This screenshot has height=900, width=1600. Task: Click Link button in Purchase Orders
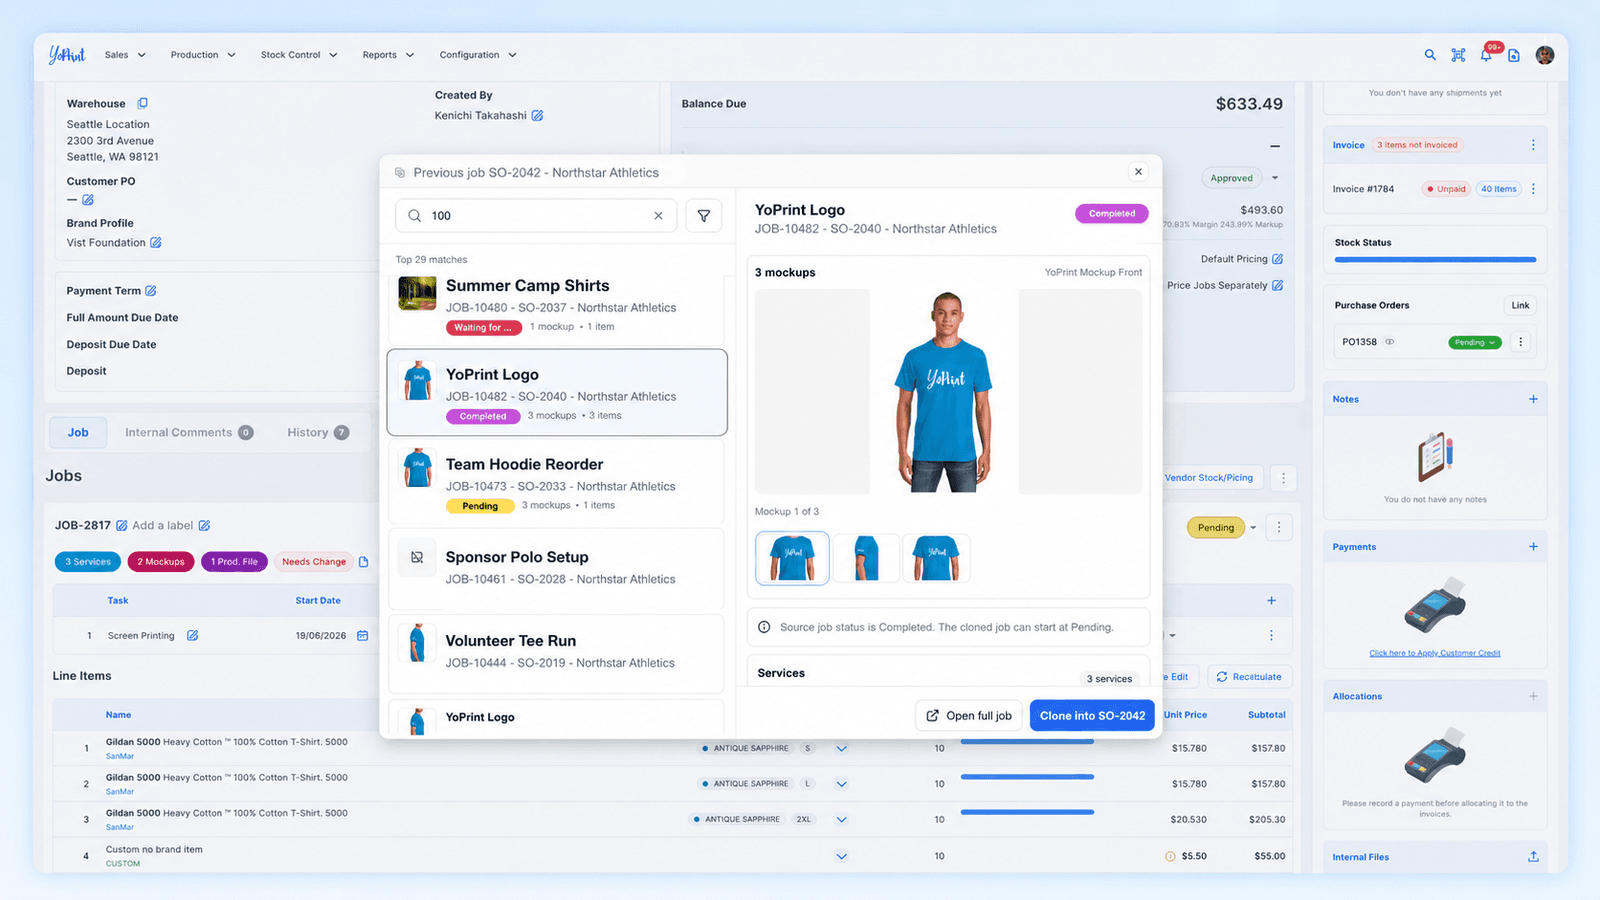pos(1520,306)
